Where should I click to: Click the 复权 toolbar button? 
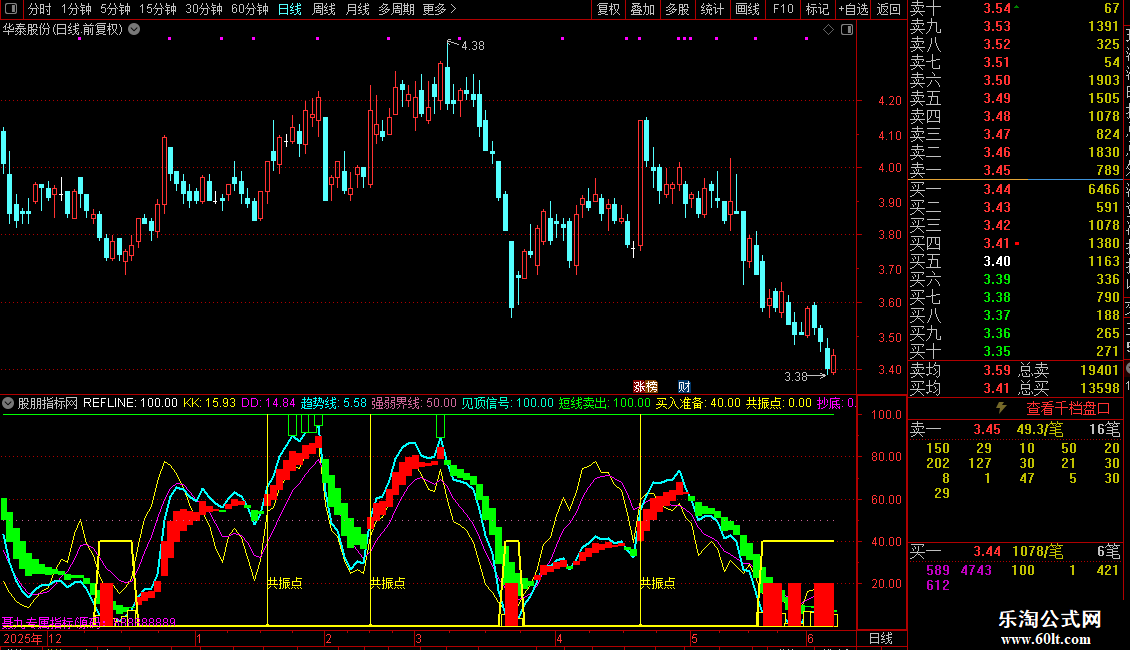tap(608, 9)
